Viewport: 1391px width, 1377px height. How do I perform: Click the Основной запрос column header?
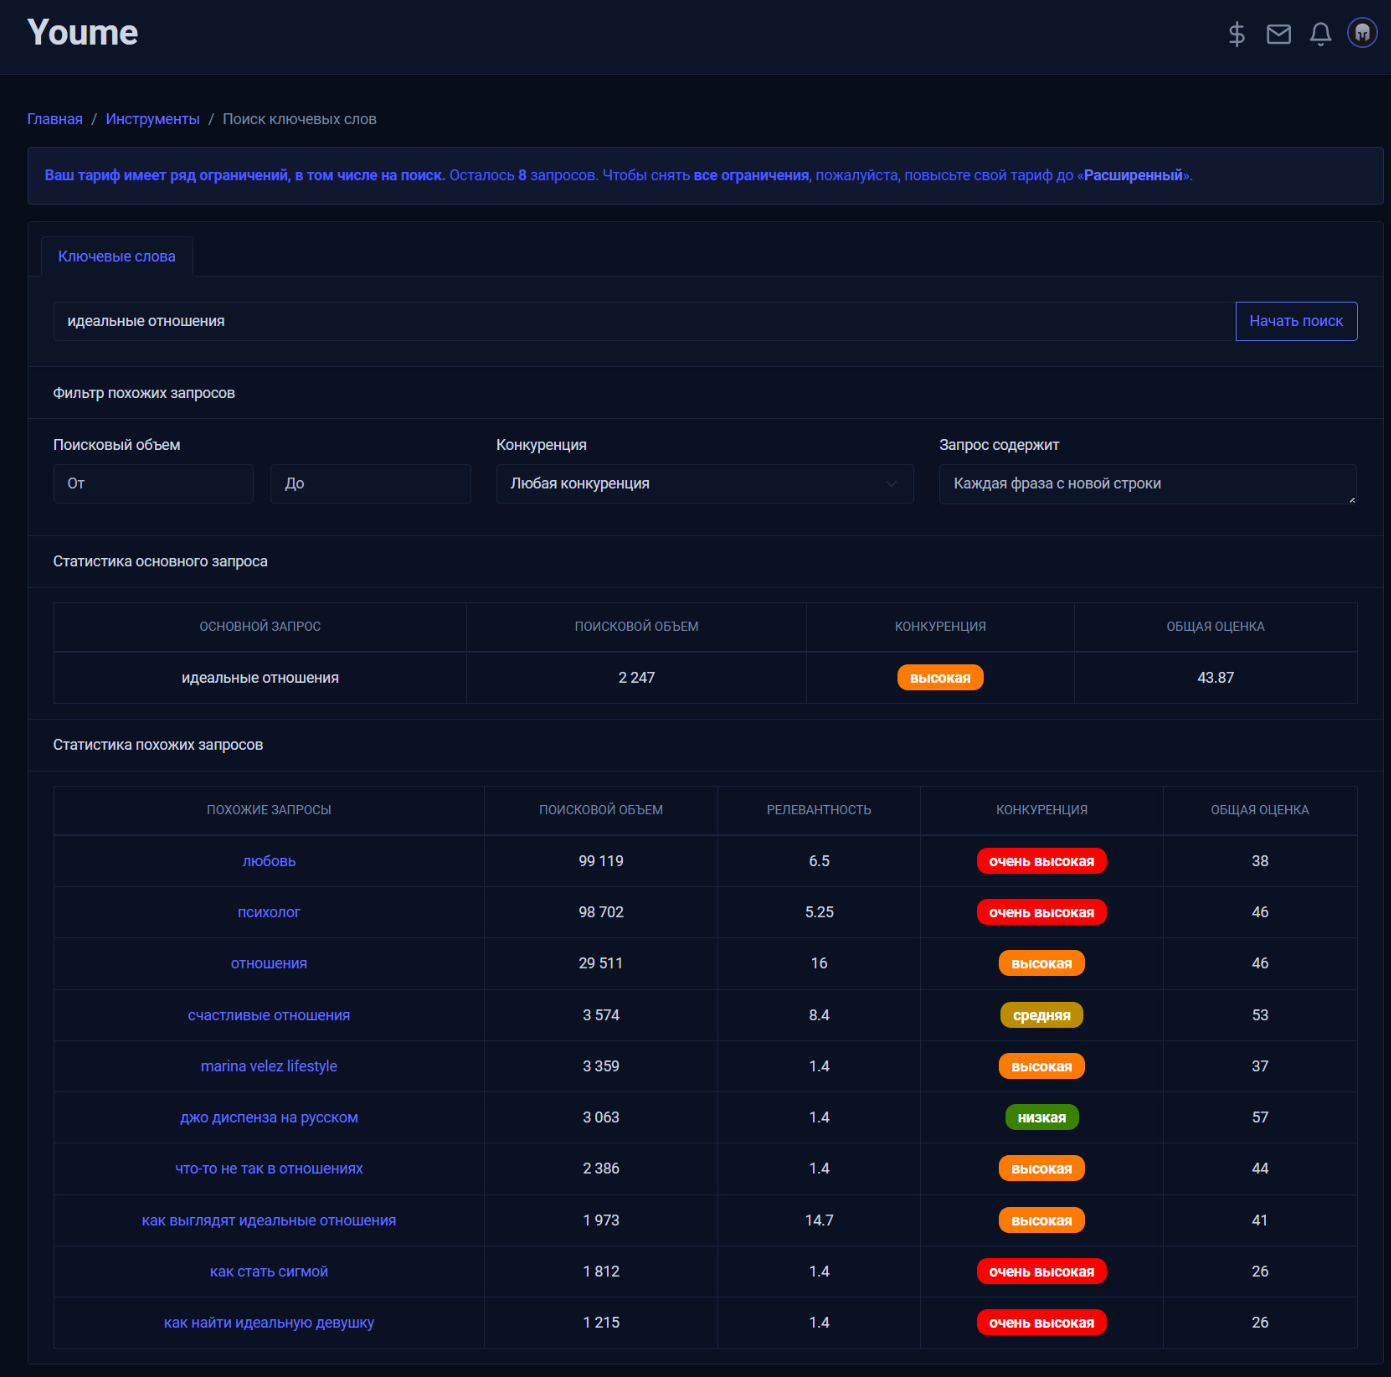(260, 627)
